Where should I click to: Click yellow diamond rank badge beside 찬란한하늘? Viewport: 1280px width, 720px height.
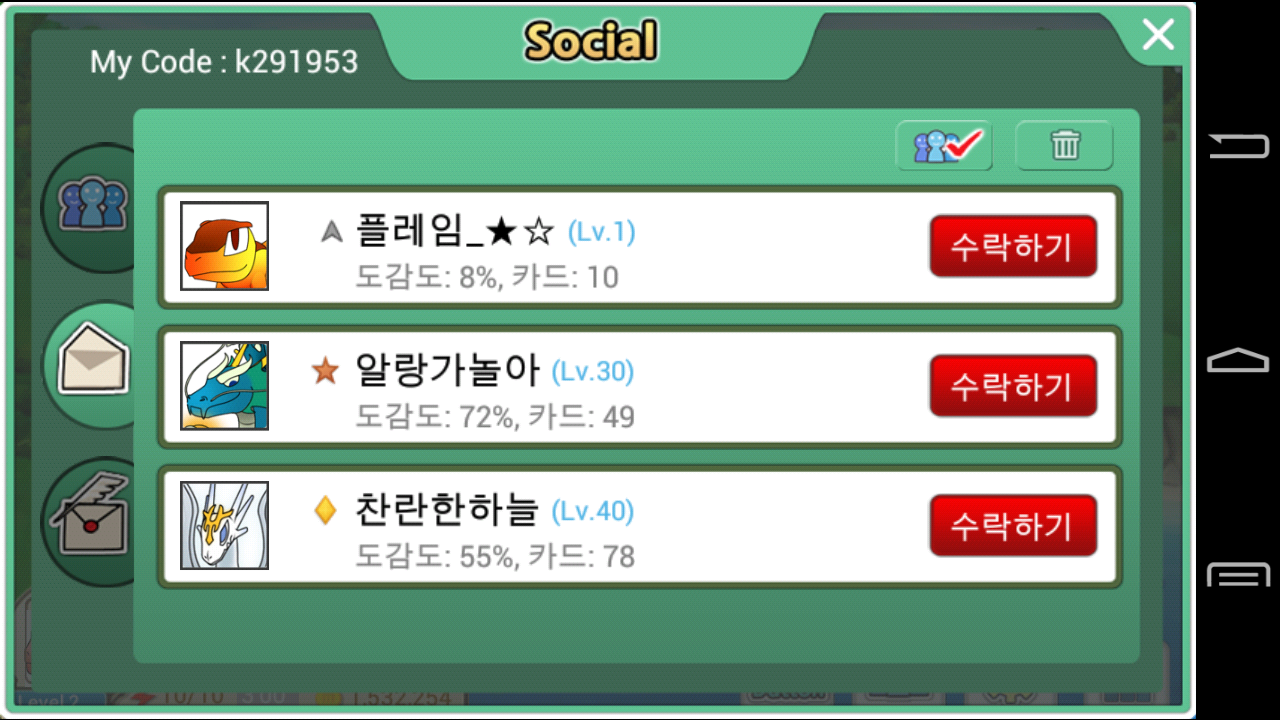pyautogui.click(x=325, y=511)
